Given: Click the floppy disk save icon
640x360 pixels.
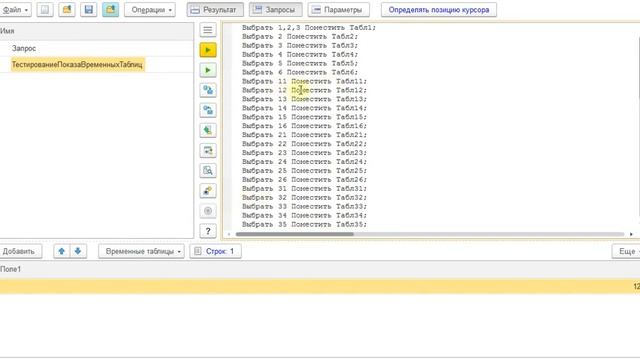Looking at the screenshot, I should pyautogui.click(x=89, y=9).
